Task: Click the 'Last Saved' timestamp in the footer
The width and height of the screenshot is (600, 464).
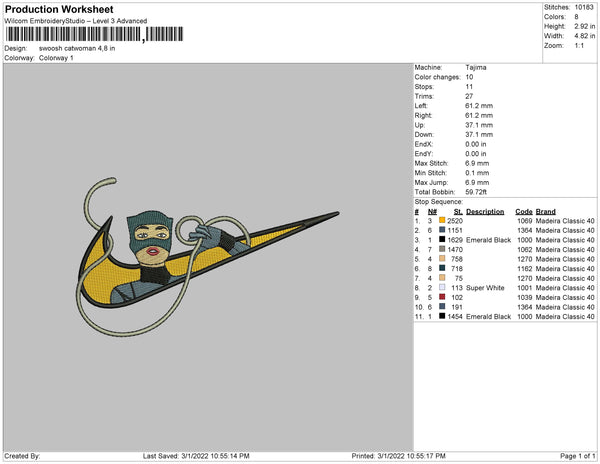Action: tap(196, 456)
